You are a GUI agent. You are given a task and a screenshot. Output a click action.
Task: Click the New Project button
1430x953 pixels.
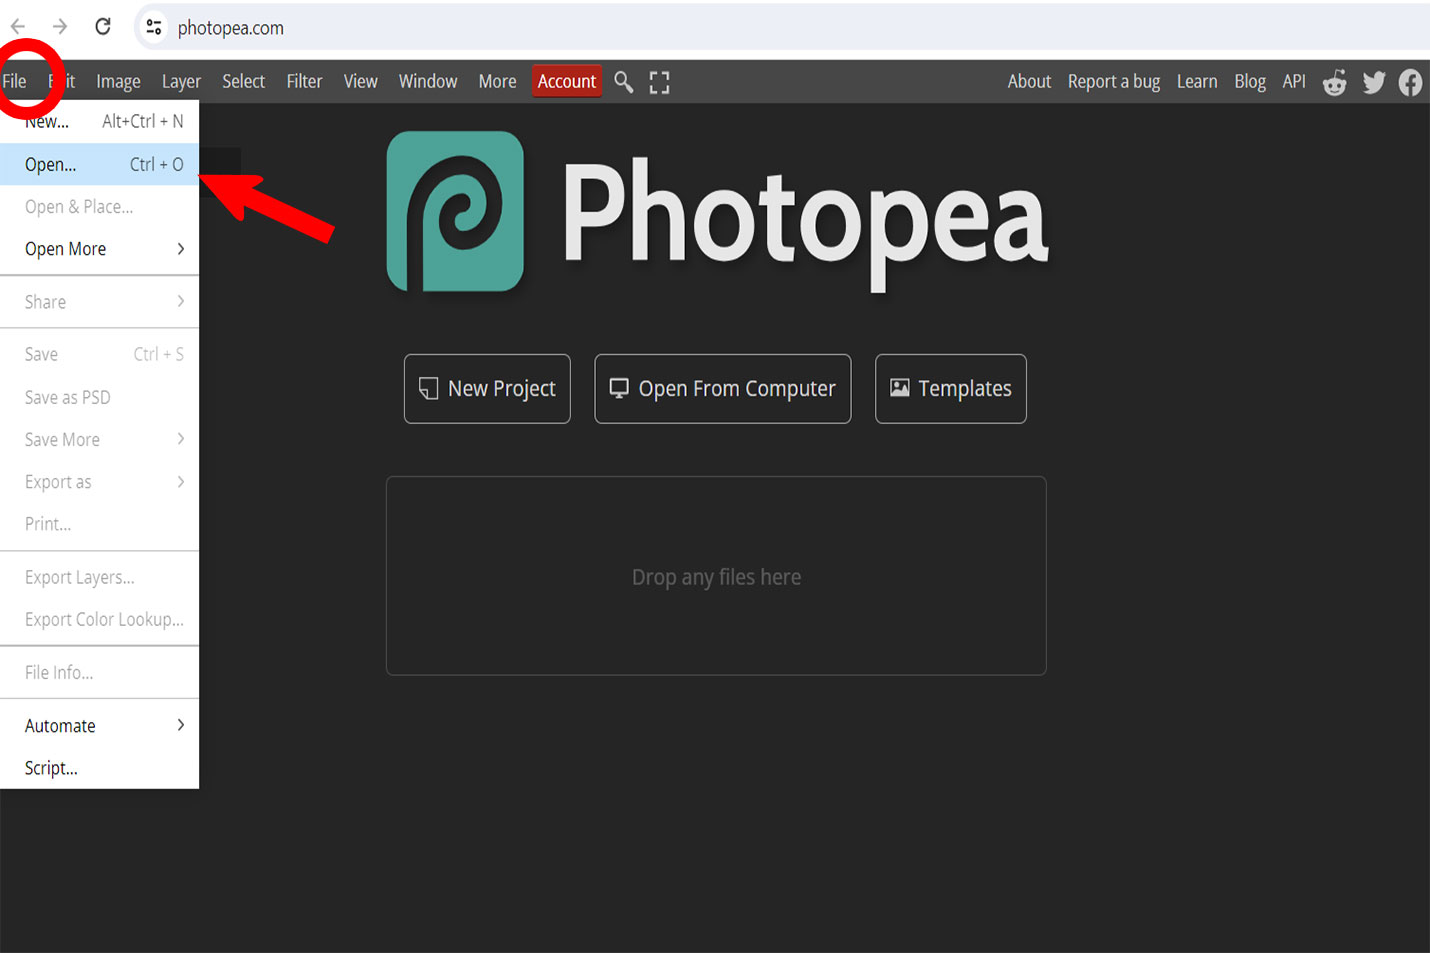[487, 389]
